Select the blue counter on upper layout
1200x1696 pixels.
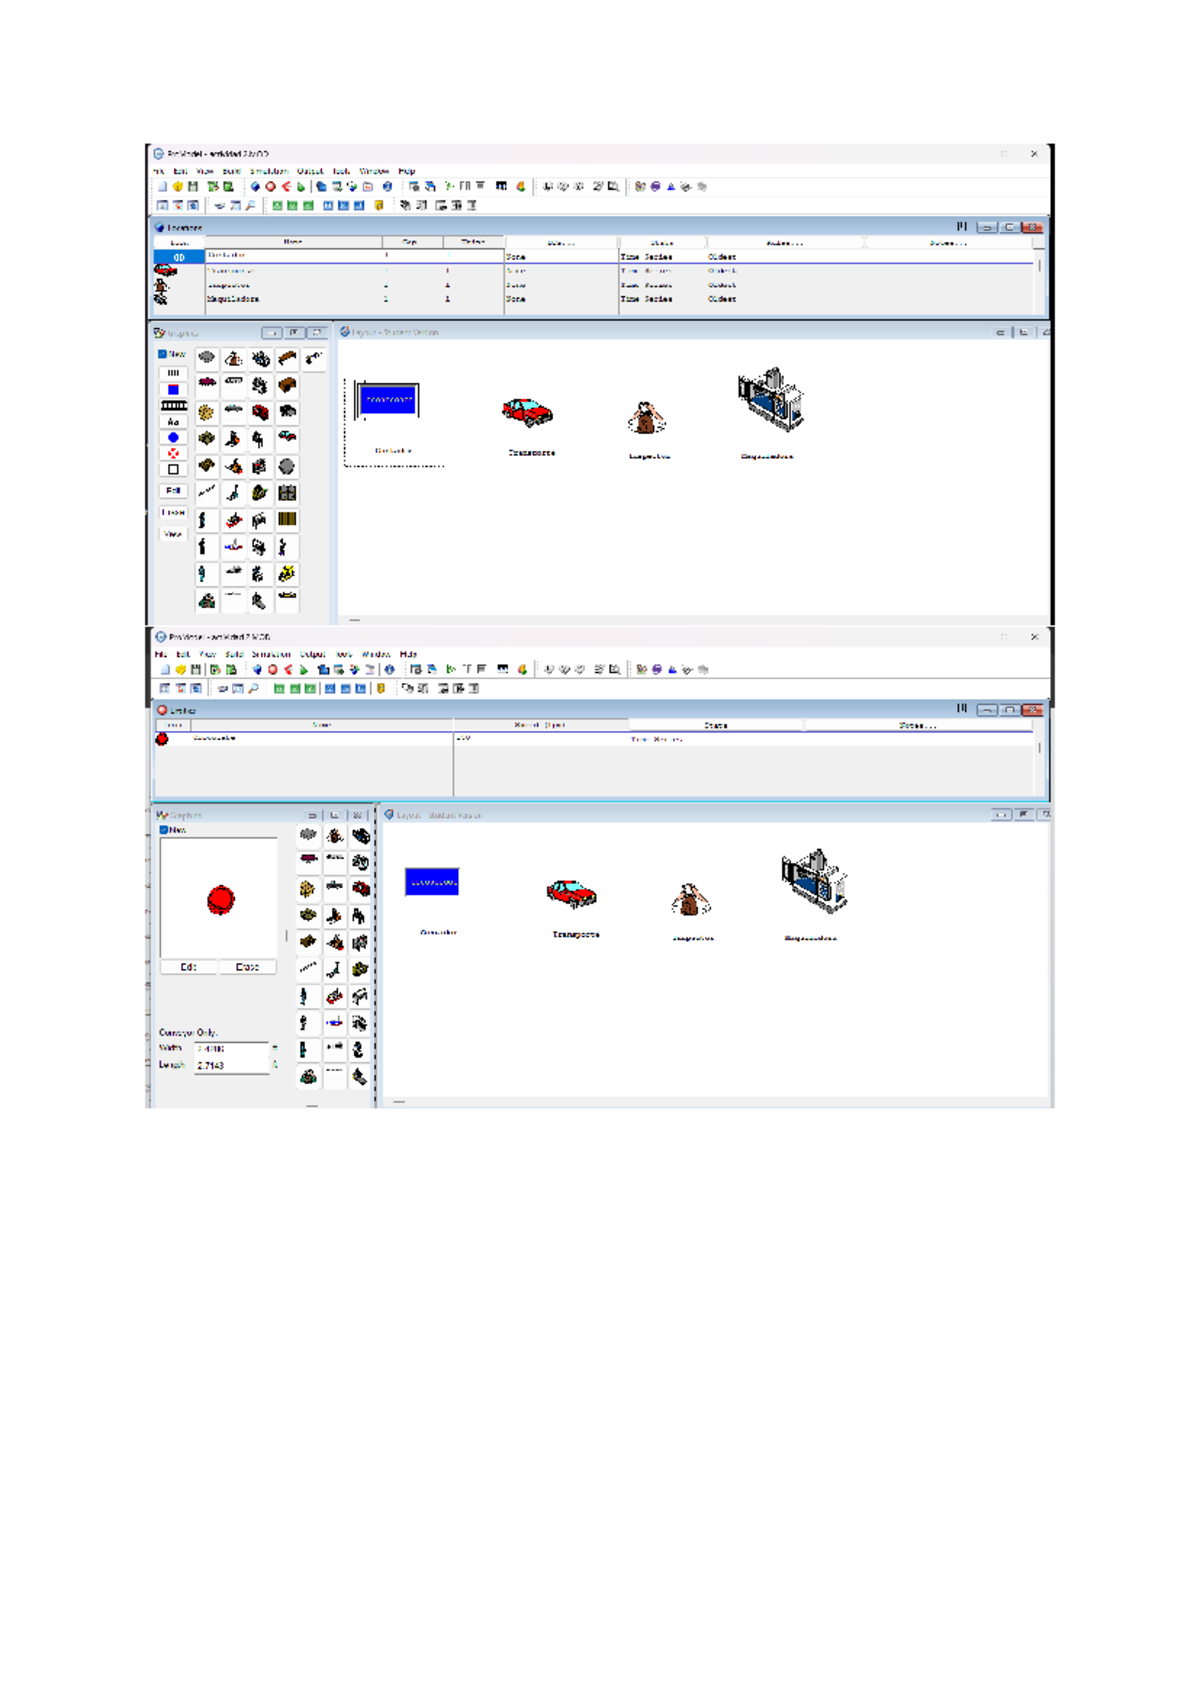[387, 400]
